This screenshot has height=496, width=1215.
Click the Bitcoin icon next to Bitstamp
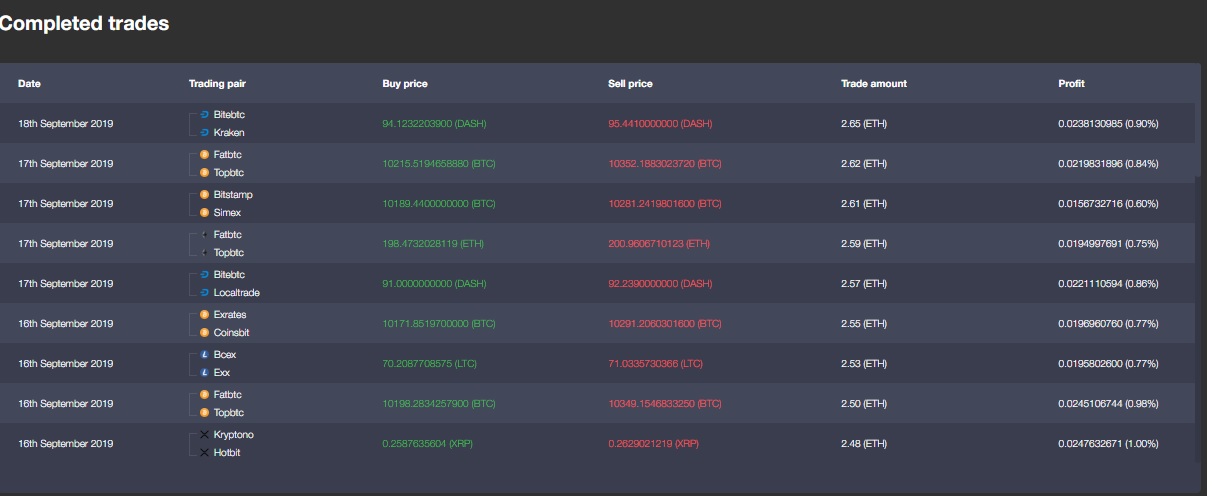(x=204, y=195)
